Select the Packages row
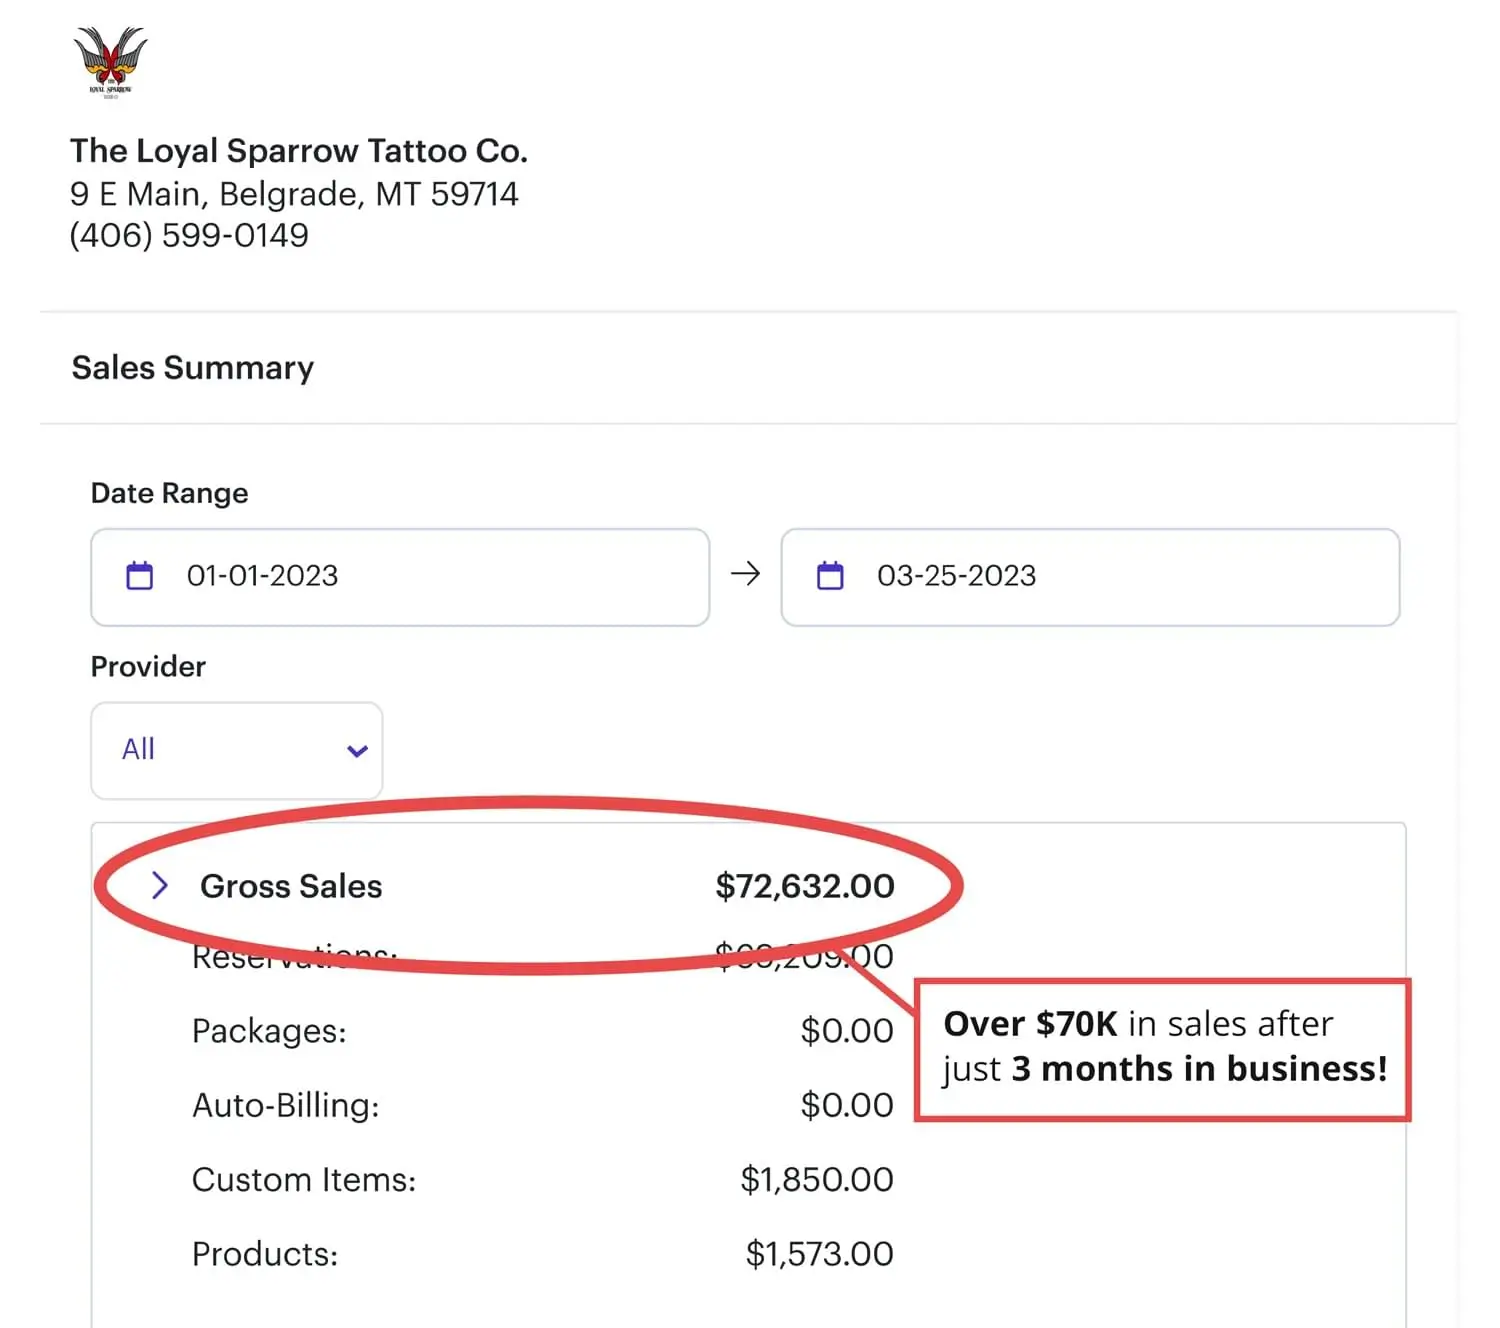This screenshot has width=1500, height=1328. click(x=542, y=1031)
